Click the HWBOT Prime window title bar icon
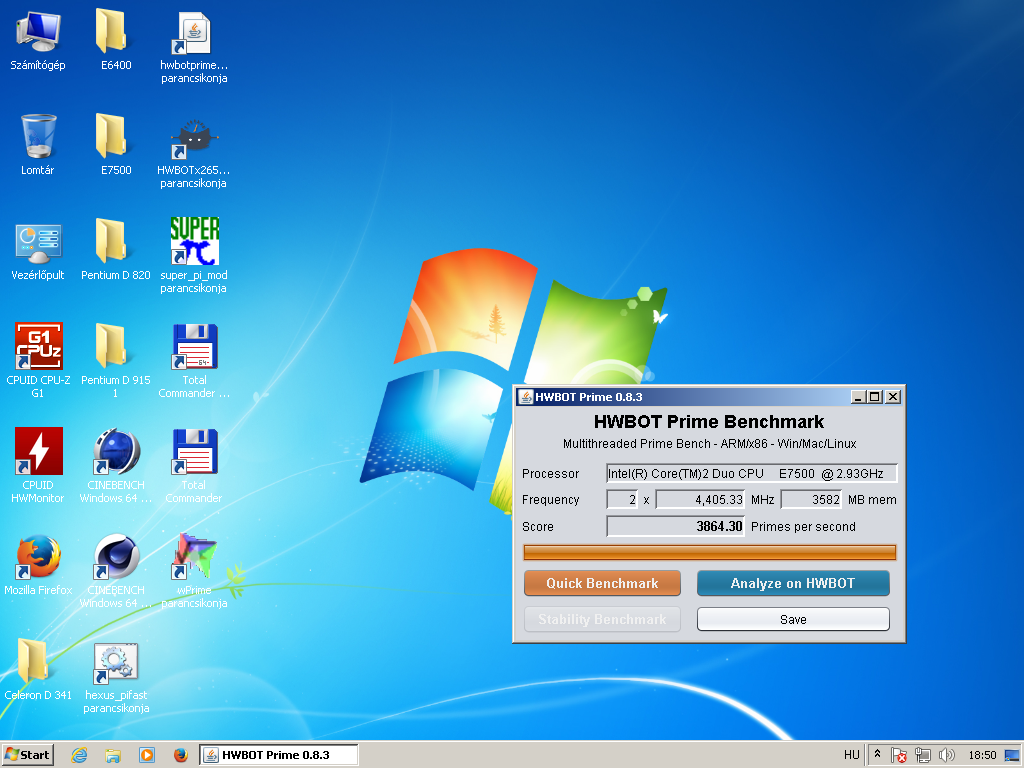This screenshot has height=768, width=1024. click(x=526, y=396)
